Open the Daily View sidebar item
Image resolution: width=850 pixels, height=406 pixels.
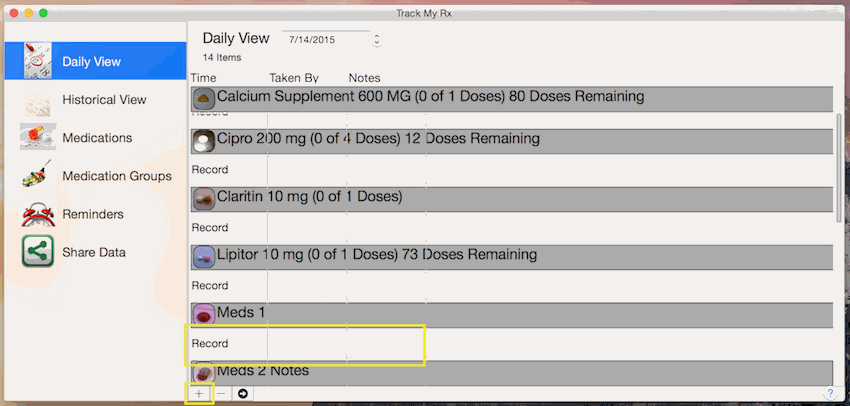(x=95, y=61)
